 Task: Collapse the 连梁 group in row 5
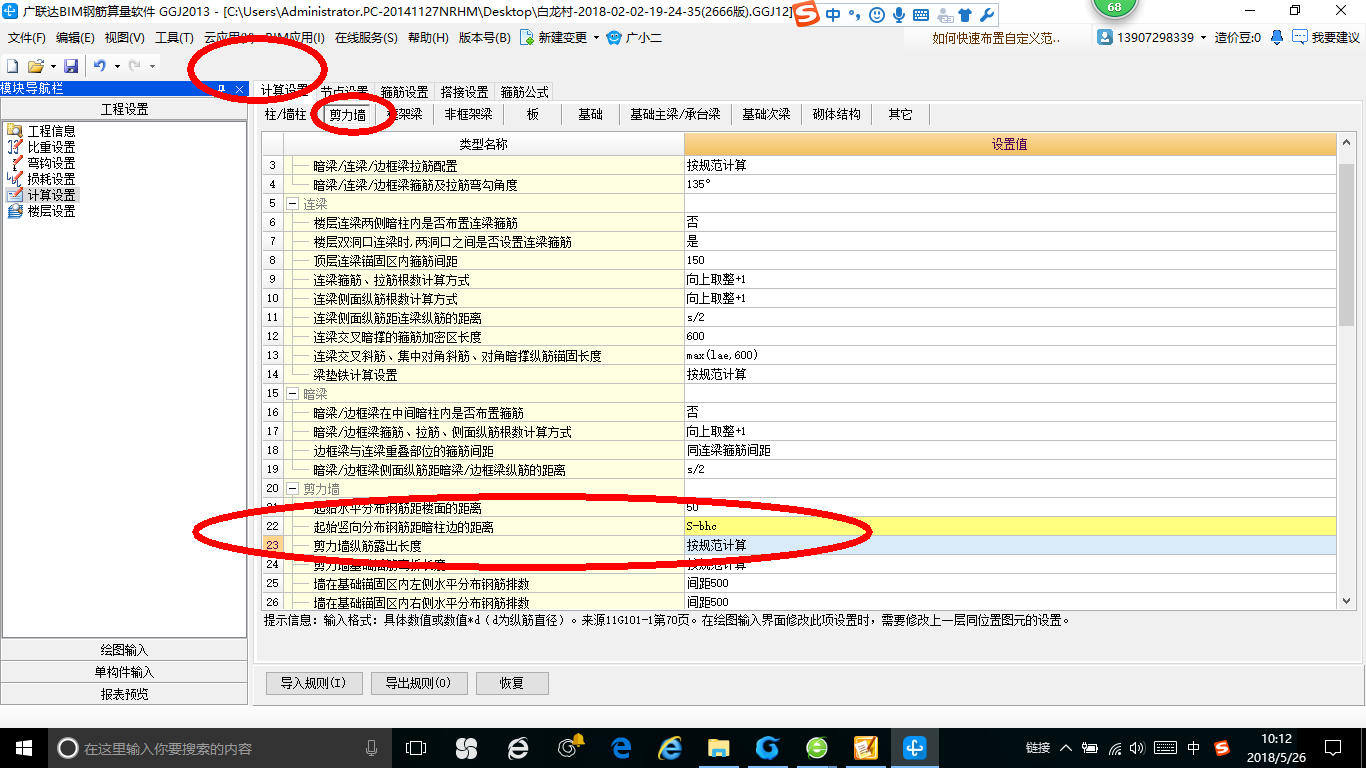click(x=292, y=203)
